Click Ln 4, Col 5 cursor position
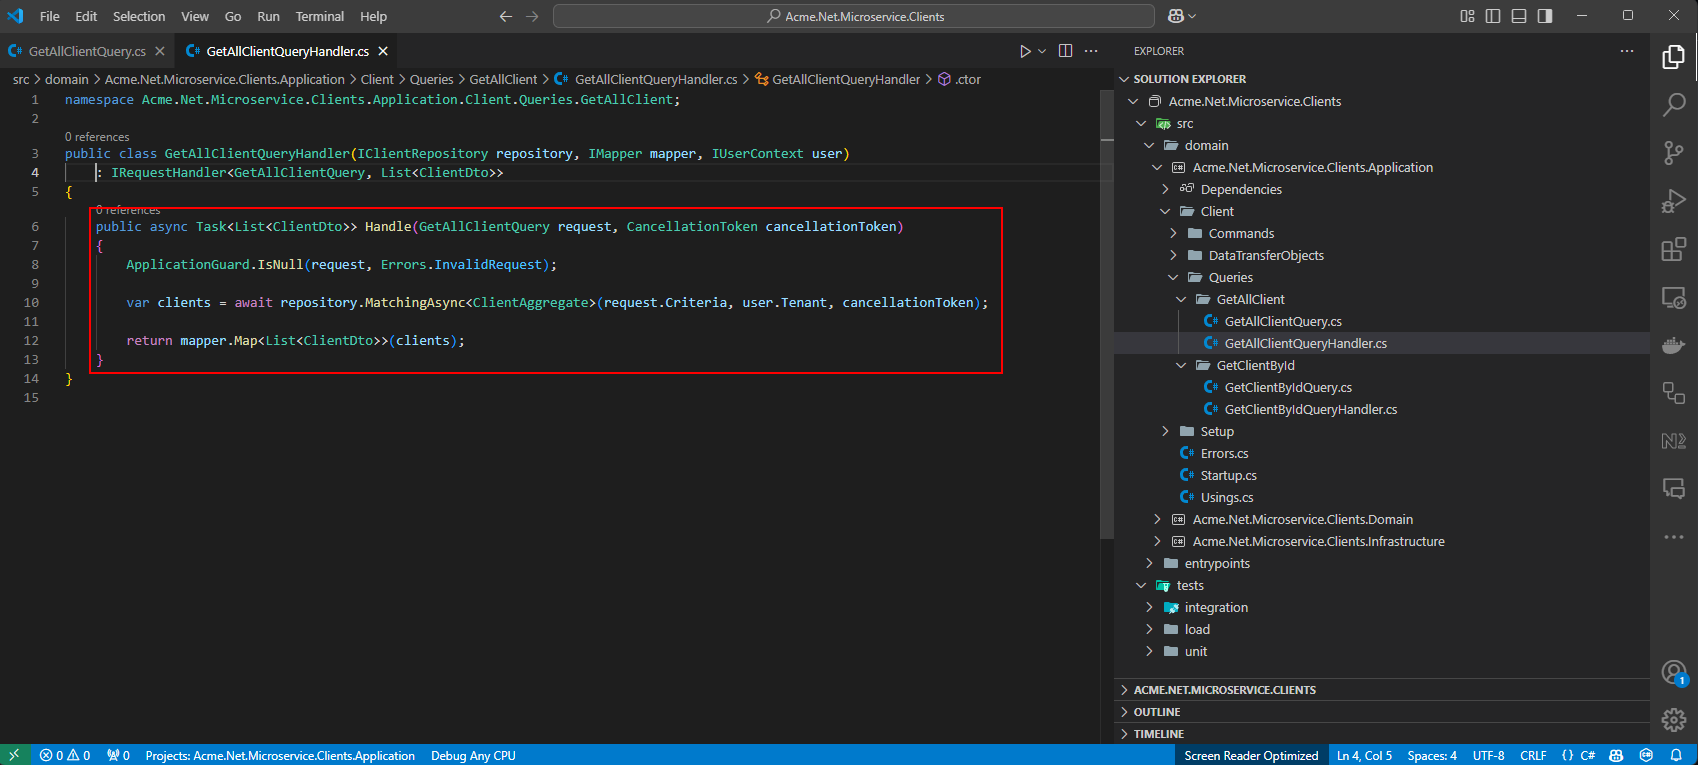This screenshot has width=1698, height=765. coord(1364,755)
